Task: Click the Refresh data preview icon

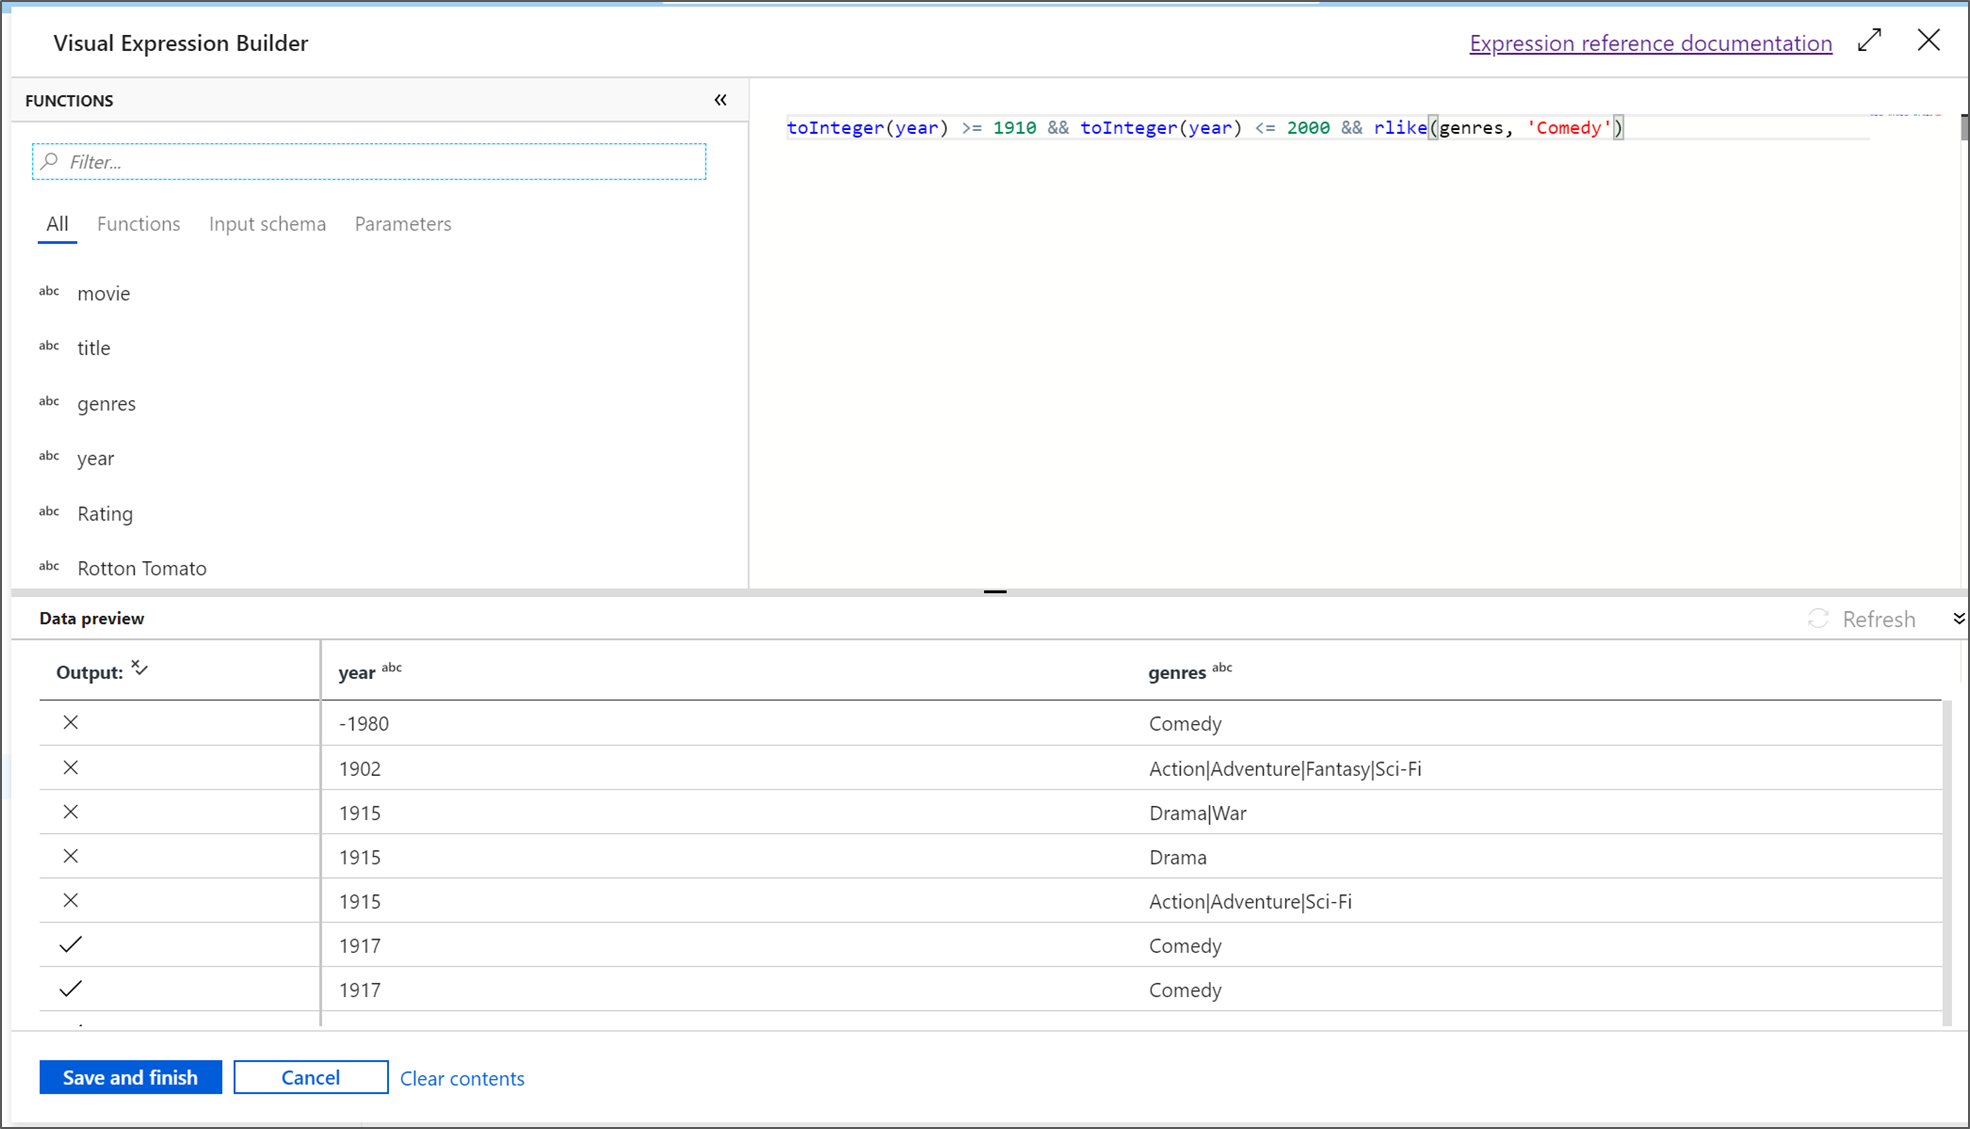Action: (1820, 619)
